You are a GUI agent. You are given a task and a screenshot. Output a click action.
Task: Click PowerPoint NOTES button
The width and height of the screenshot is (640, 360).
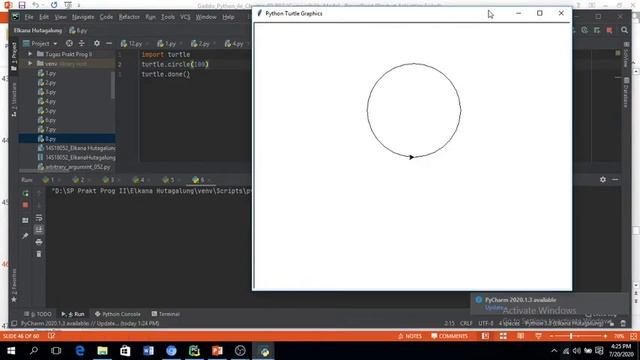pos(410,336)
